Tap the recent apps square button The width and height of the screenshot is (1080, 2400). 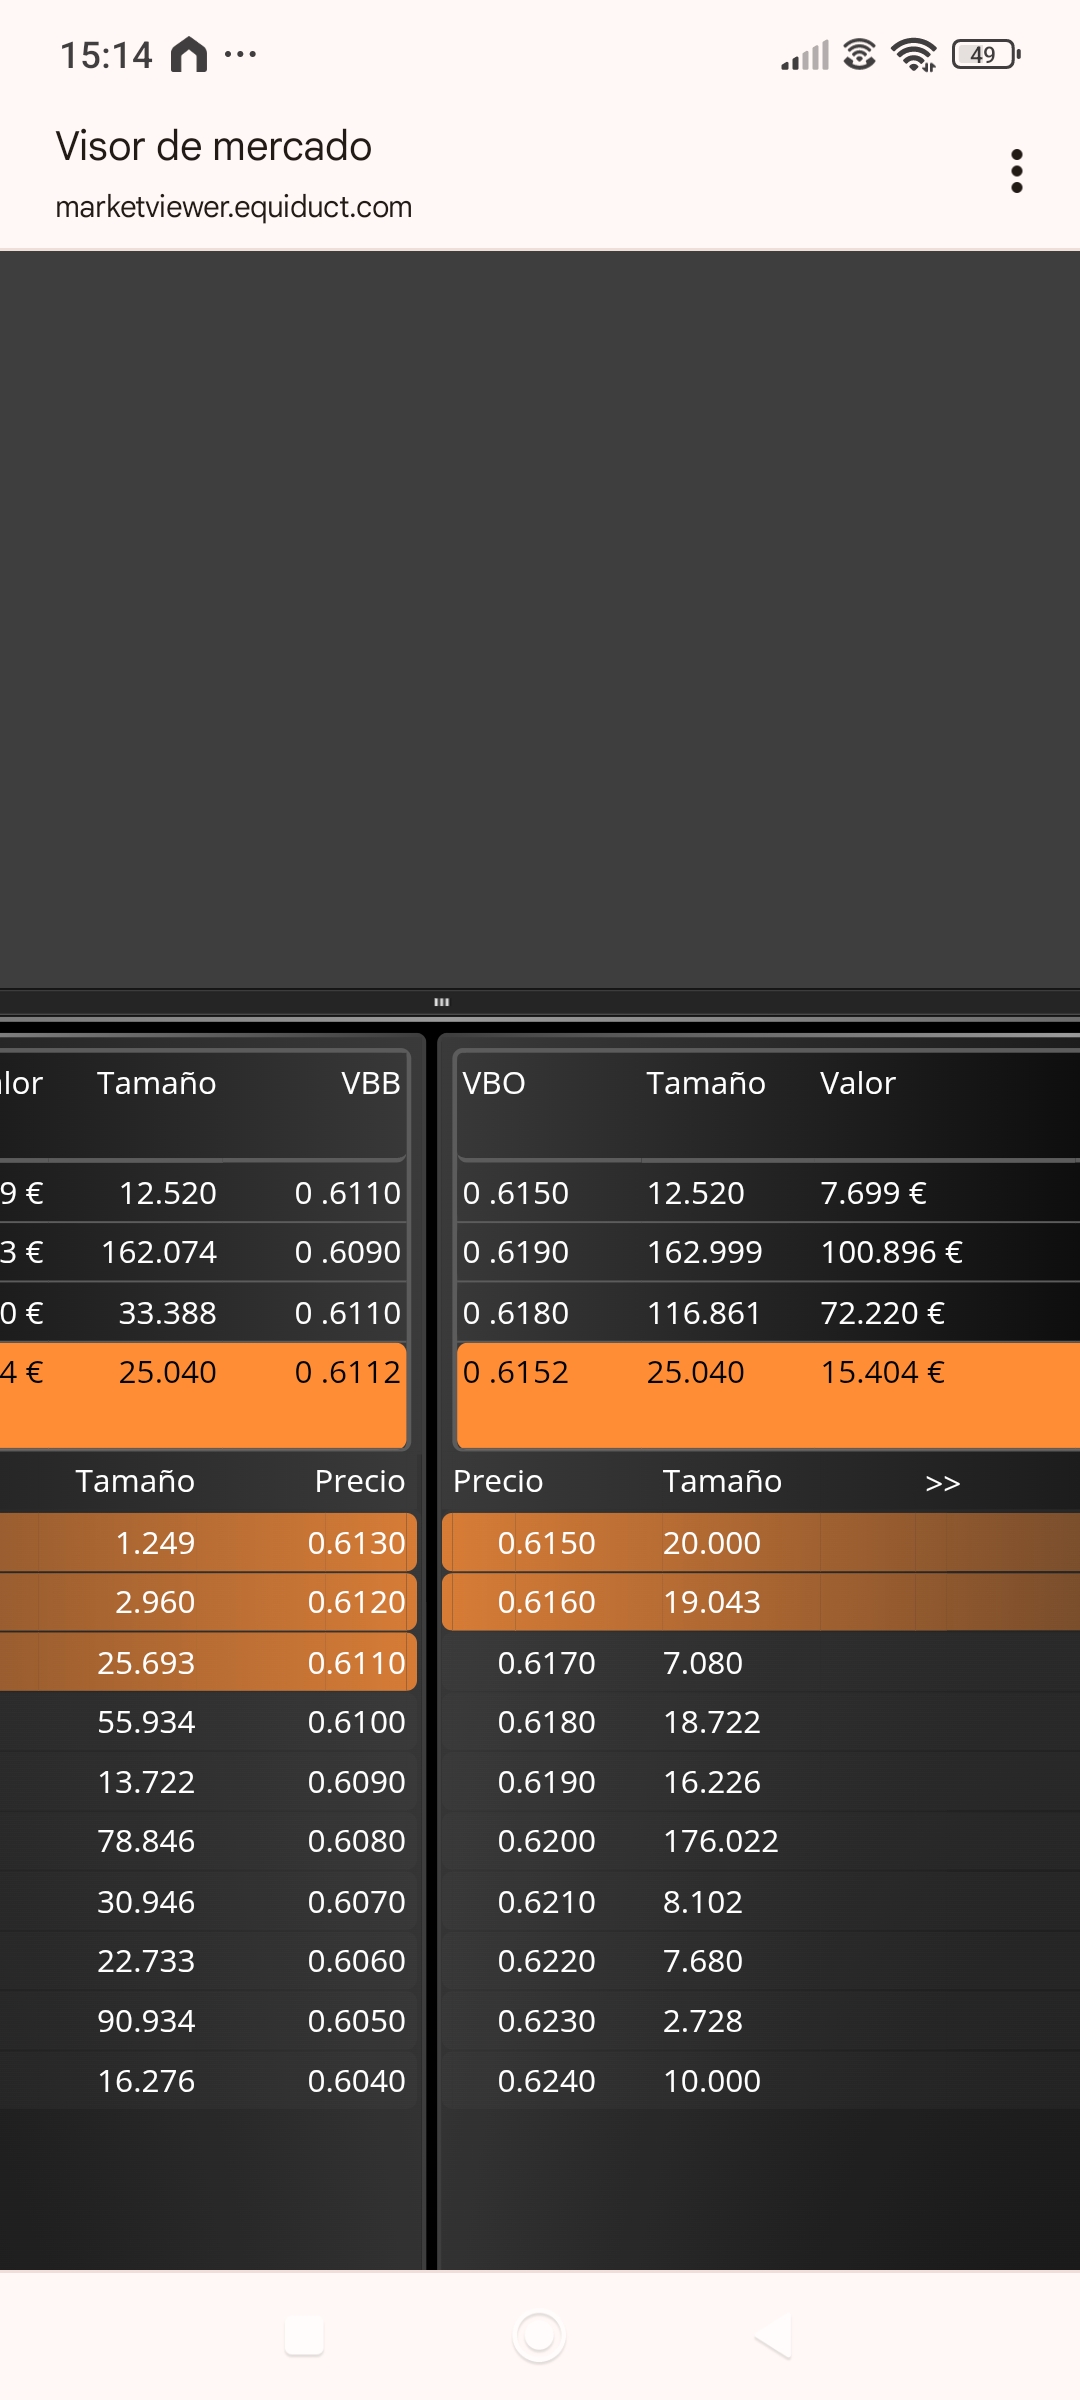pos(304,2336)
